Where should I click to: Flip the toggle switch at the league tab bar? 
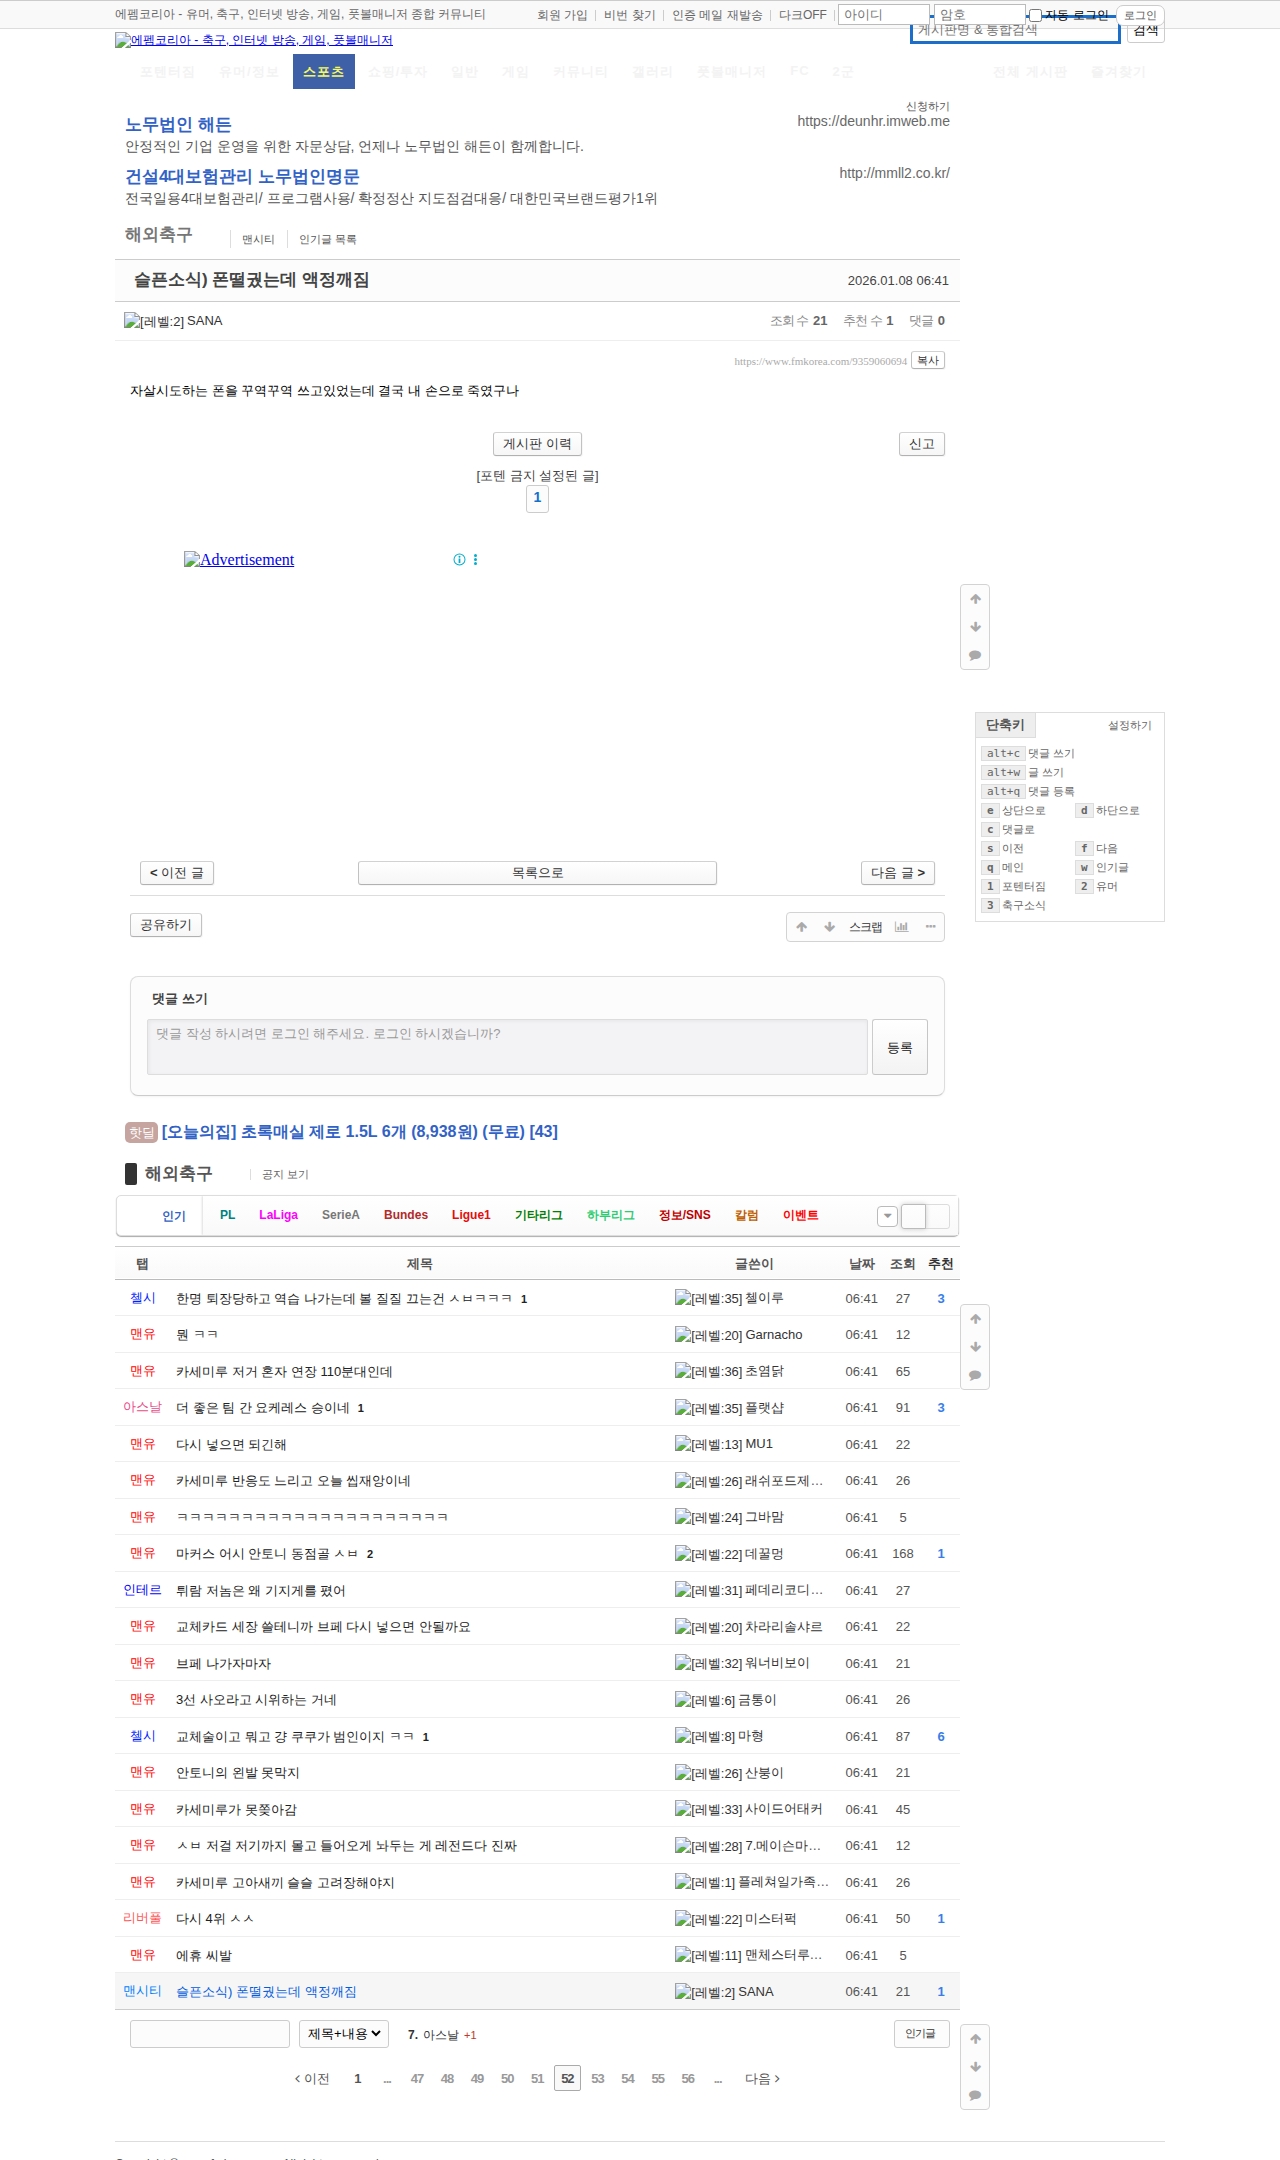point(924,1216)
